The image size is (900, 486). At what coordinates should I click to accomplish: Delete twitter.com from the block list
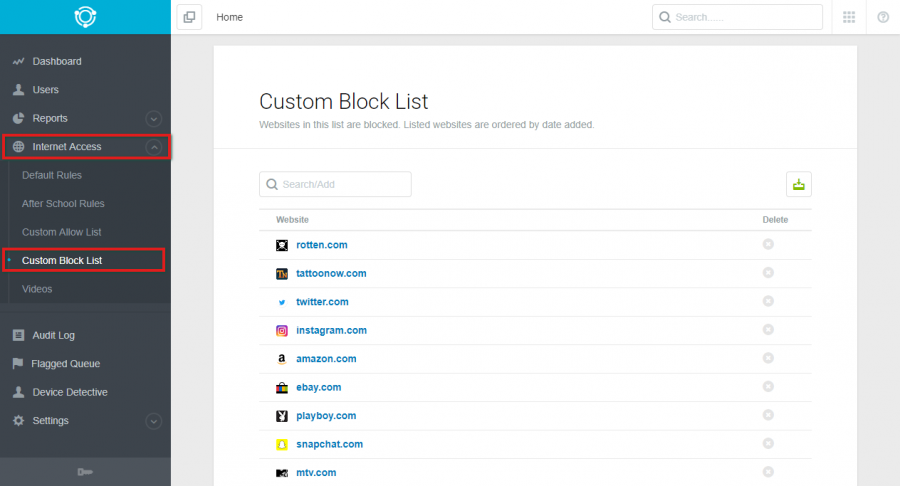coord(768,301)
